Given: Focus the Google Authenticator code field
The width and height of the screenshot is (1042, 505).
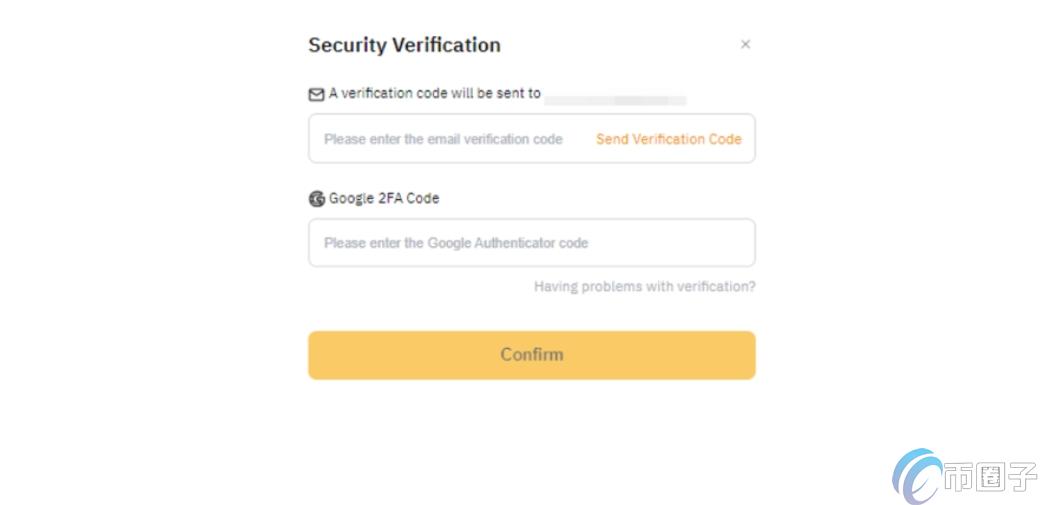Looking at the screenshot, I should coord(532,243).
